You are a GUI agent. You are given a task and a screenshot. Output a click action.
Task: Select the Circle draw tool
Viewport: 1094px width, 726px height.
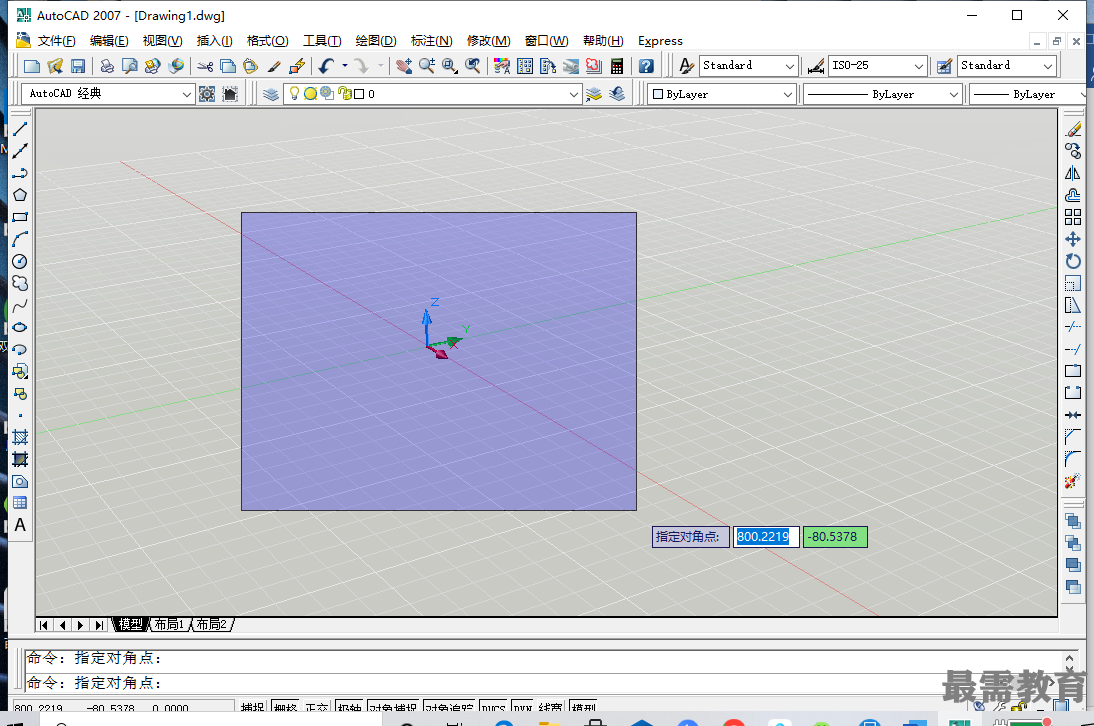click(20, 262)
